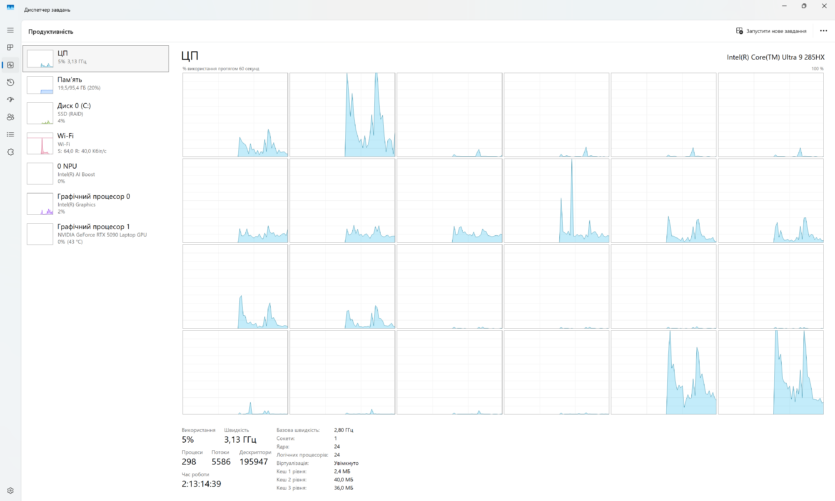Click the 'Запустити нове завдання' button
Image resolution: width=835 pixels, height=501 pixels.
click(x=771, y=31)
